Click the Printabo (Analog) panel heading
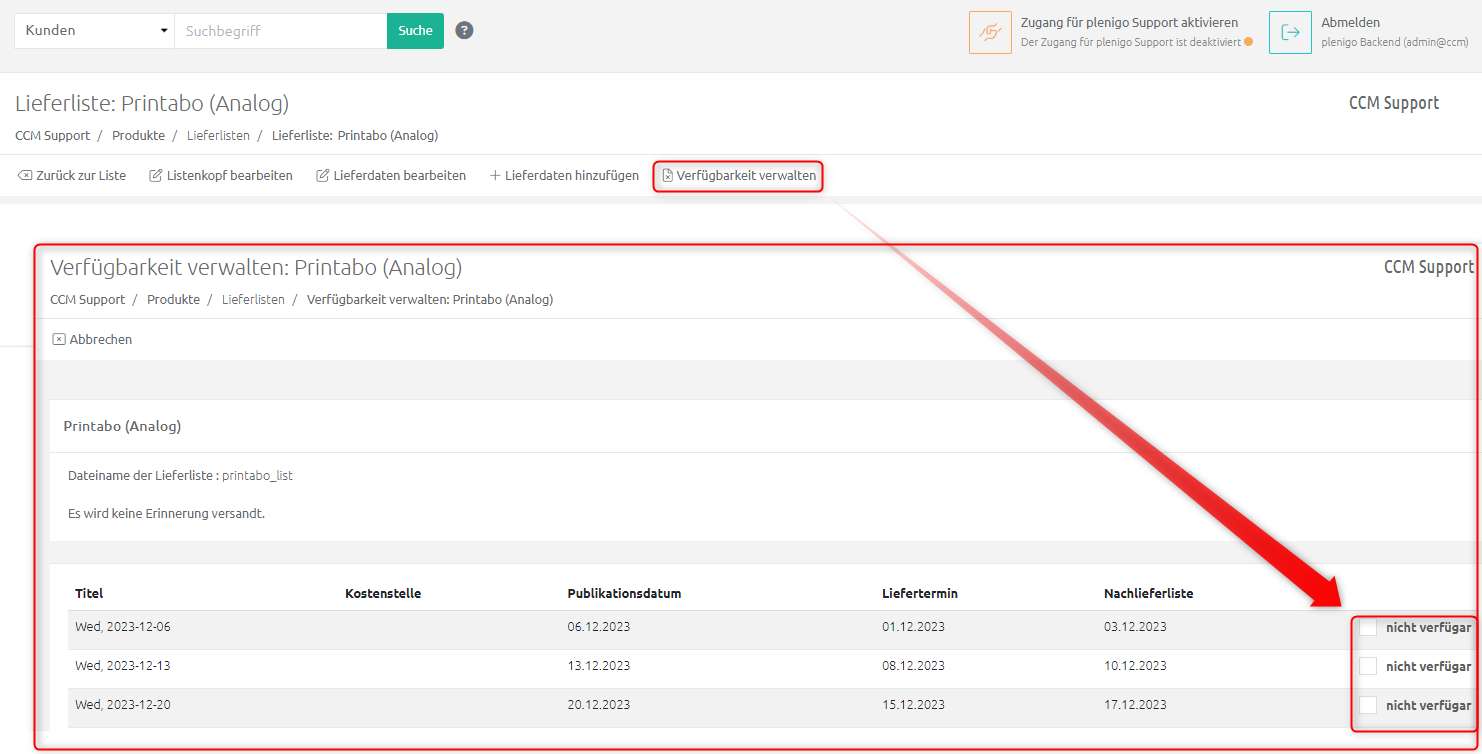This screenshot has height=754, width=1482. point(122,426)
